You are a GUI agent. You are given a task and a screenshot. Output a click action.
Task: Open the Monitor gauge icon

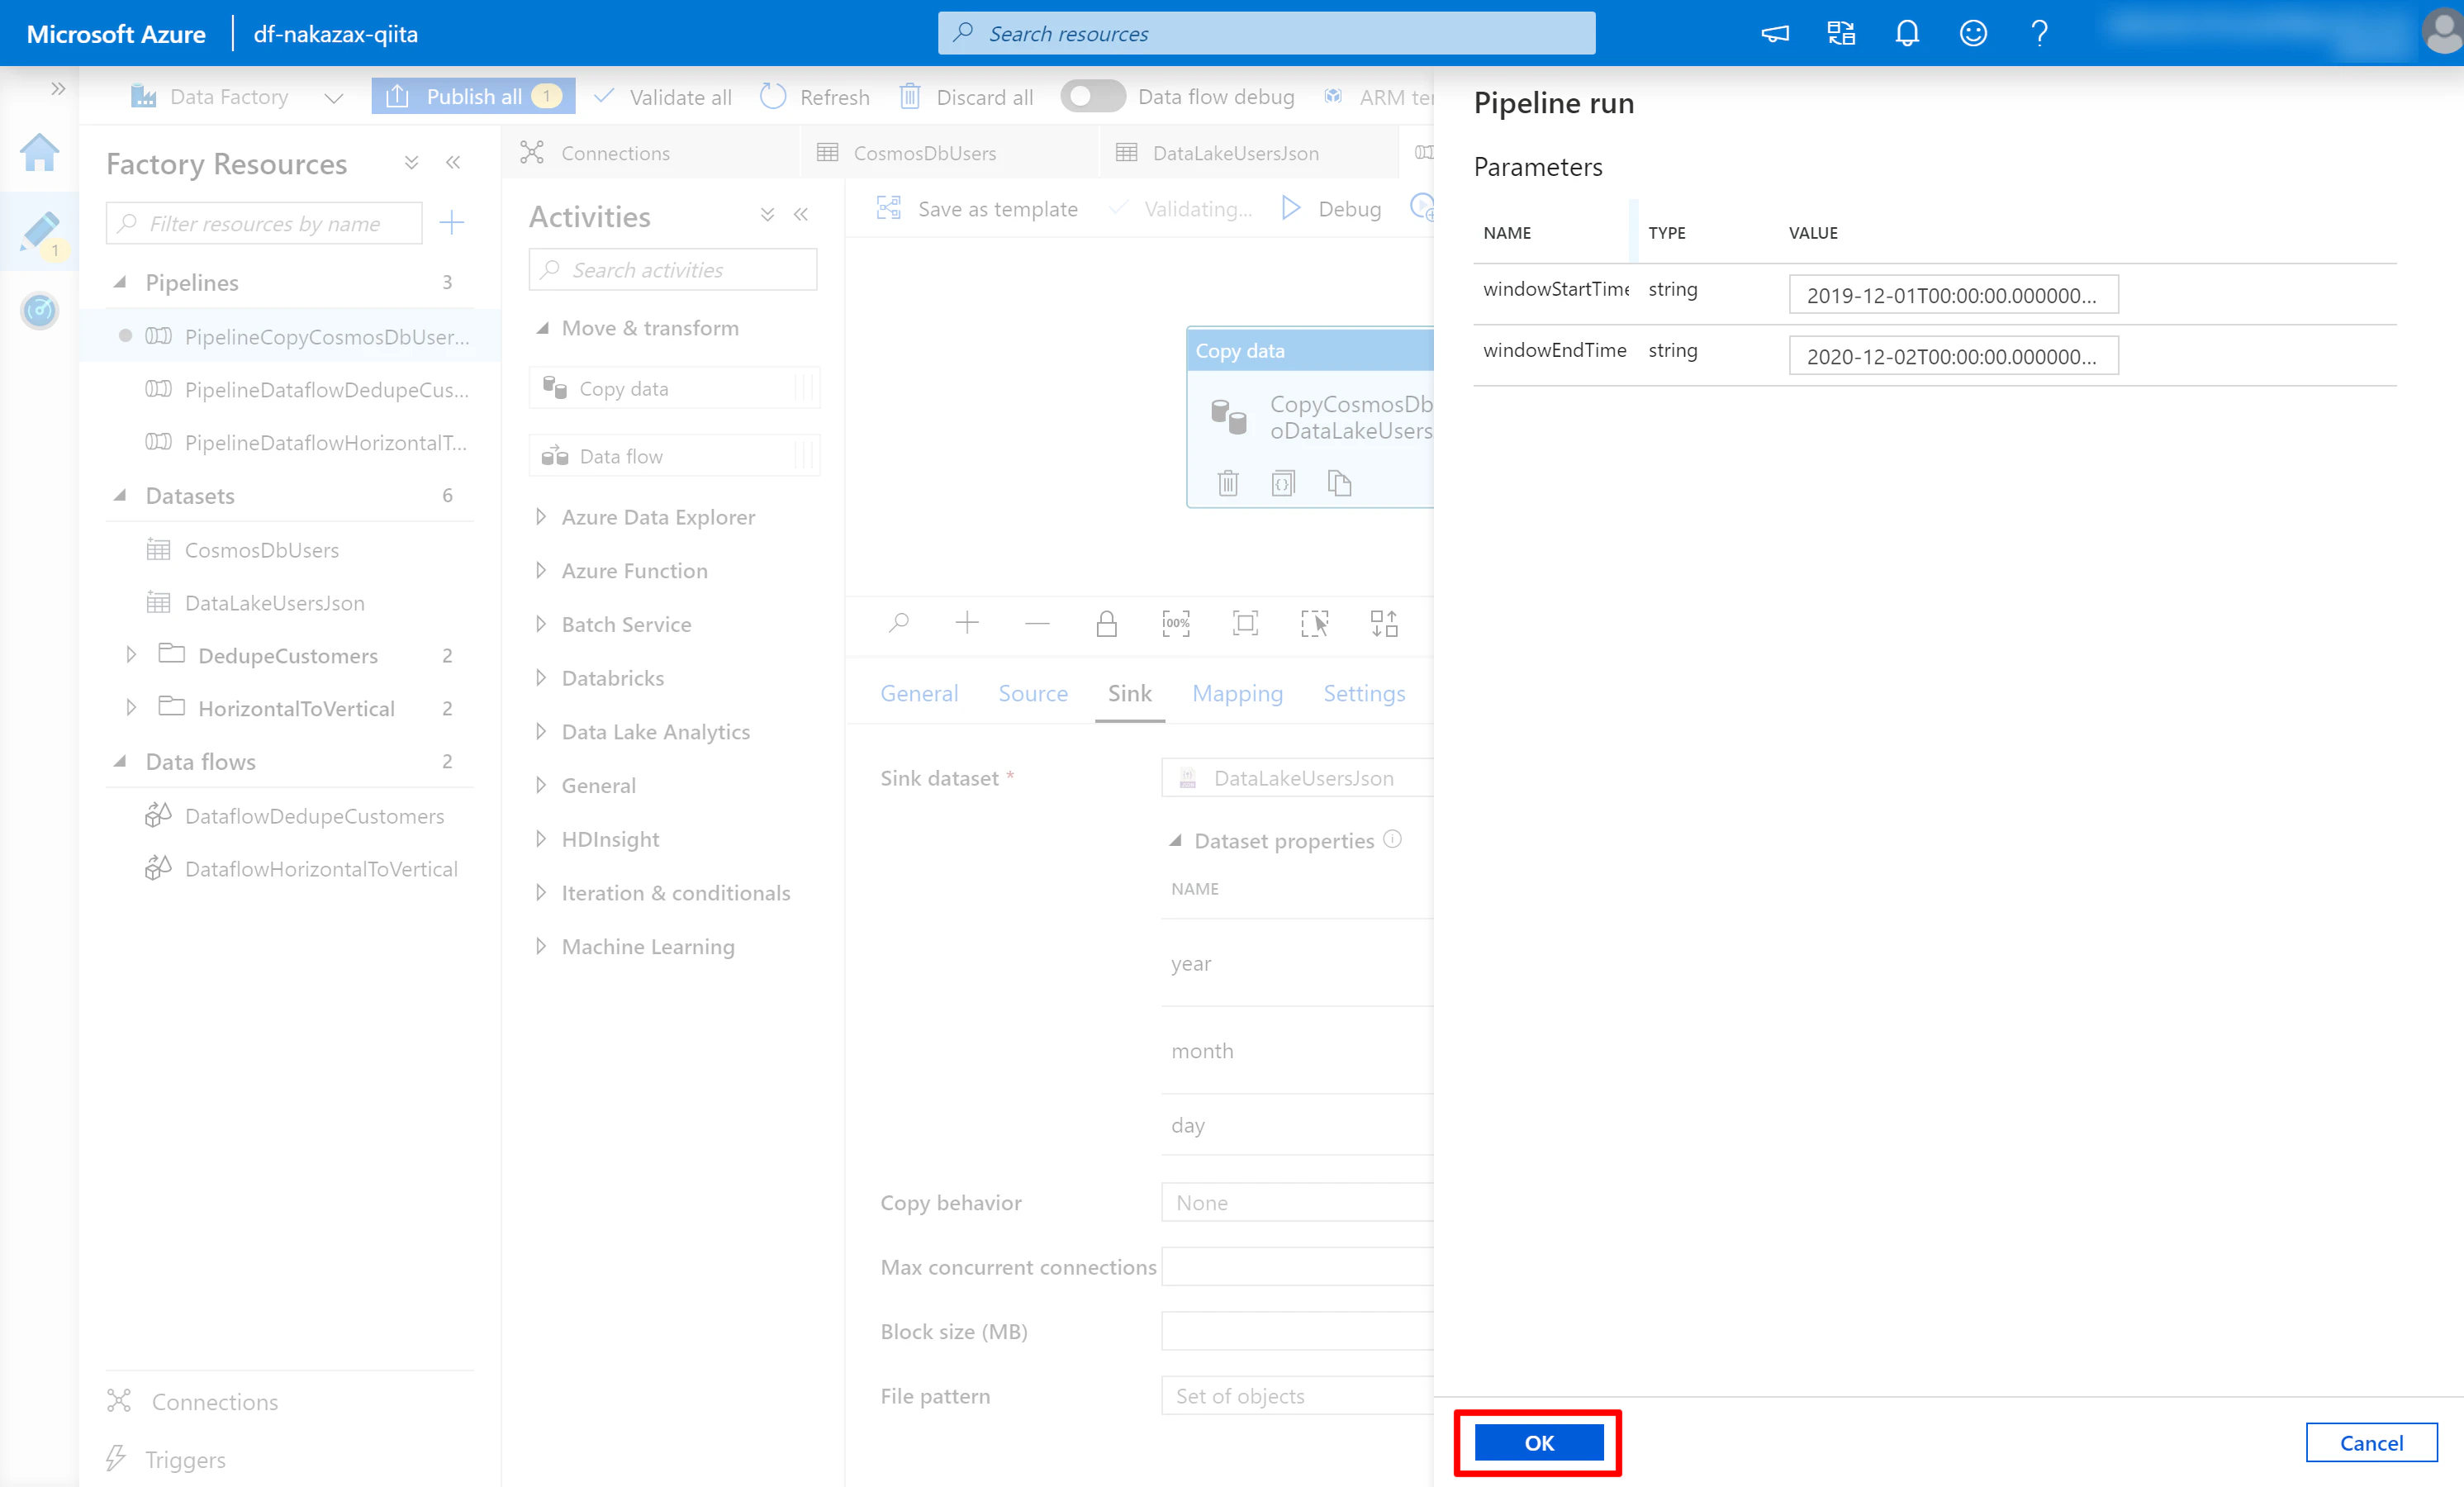(39, 311)
